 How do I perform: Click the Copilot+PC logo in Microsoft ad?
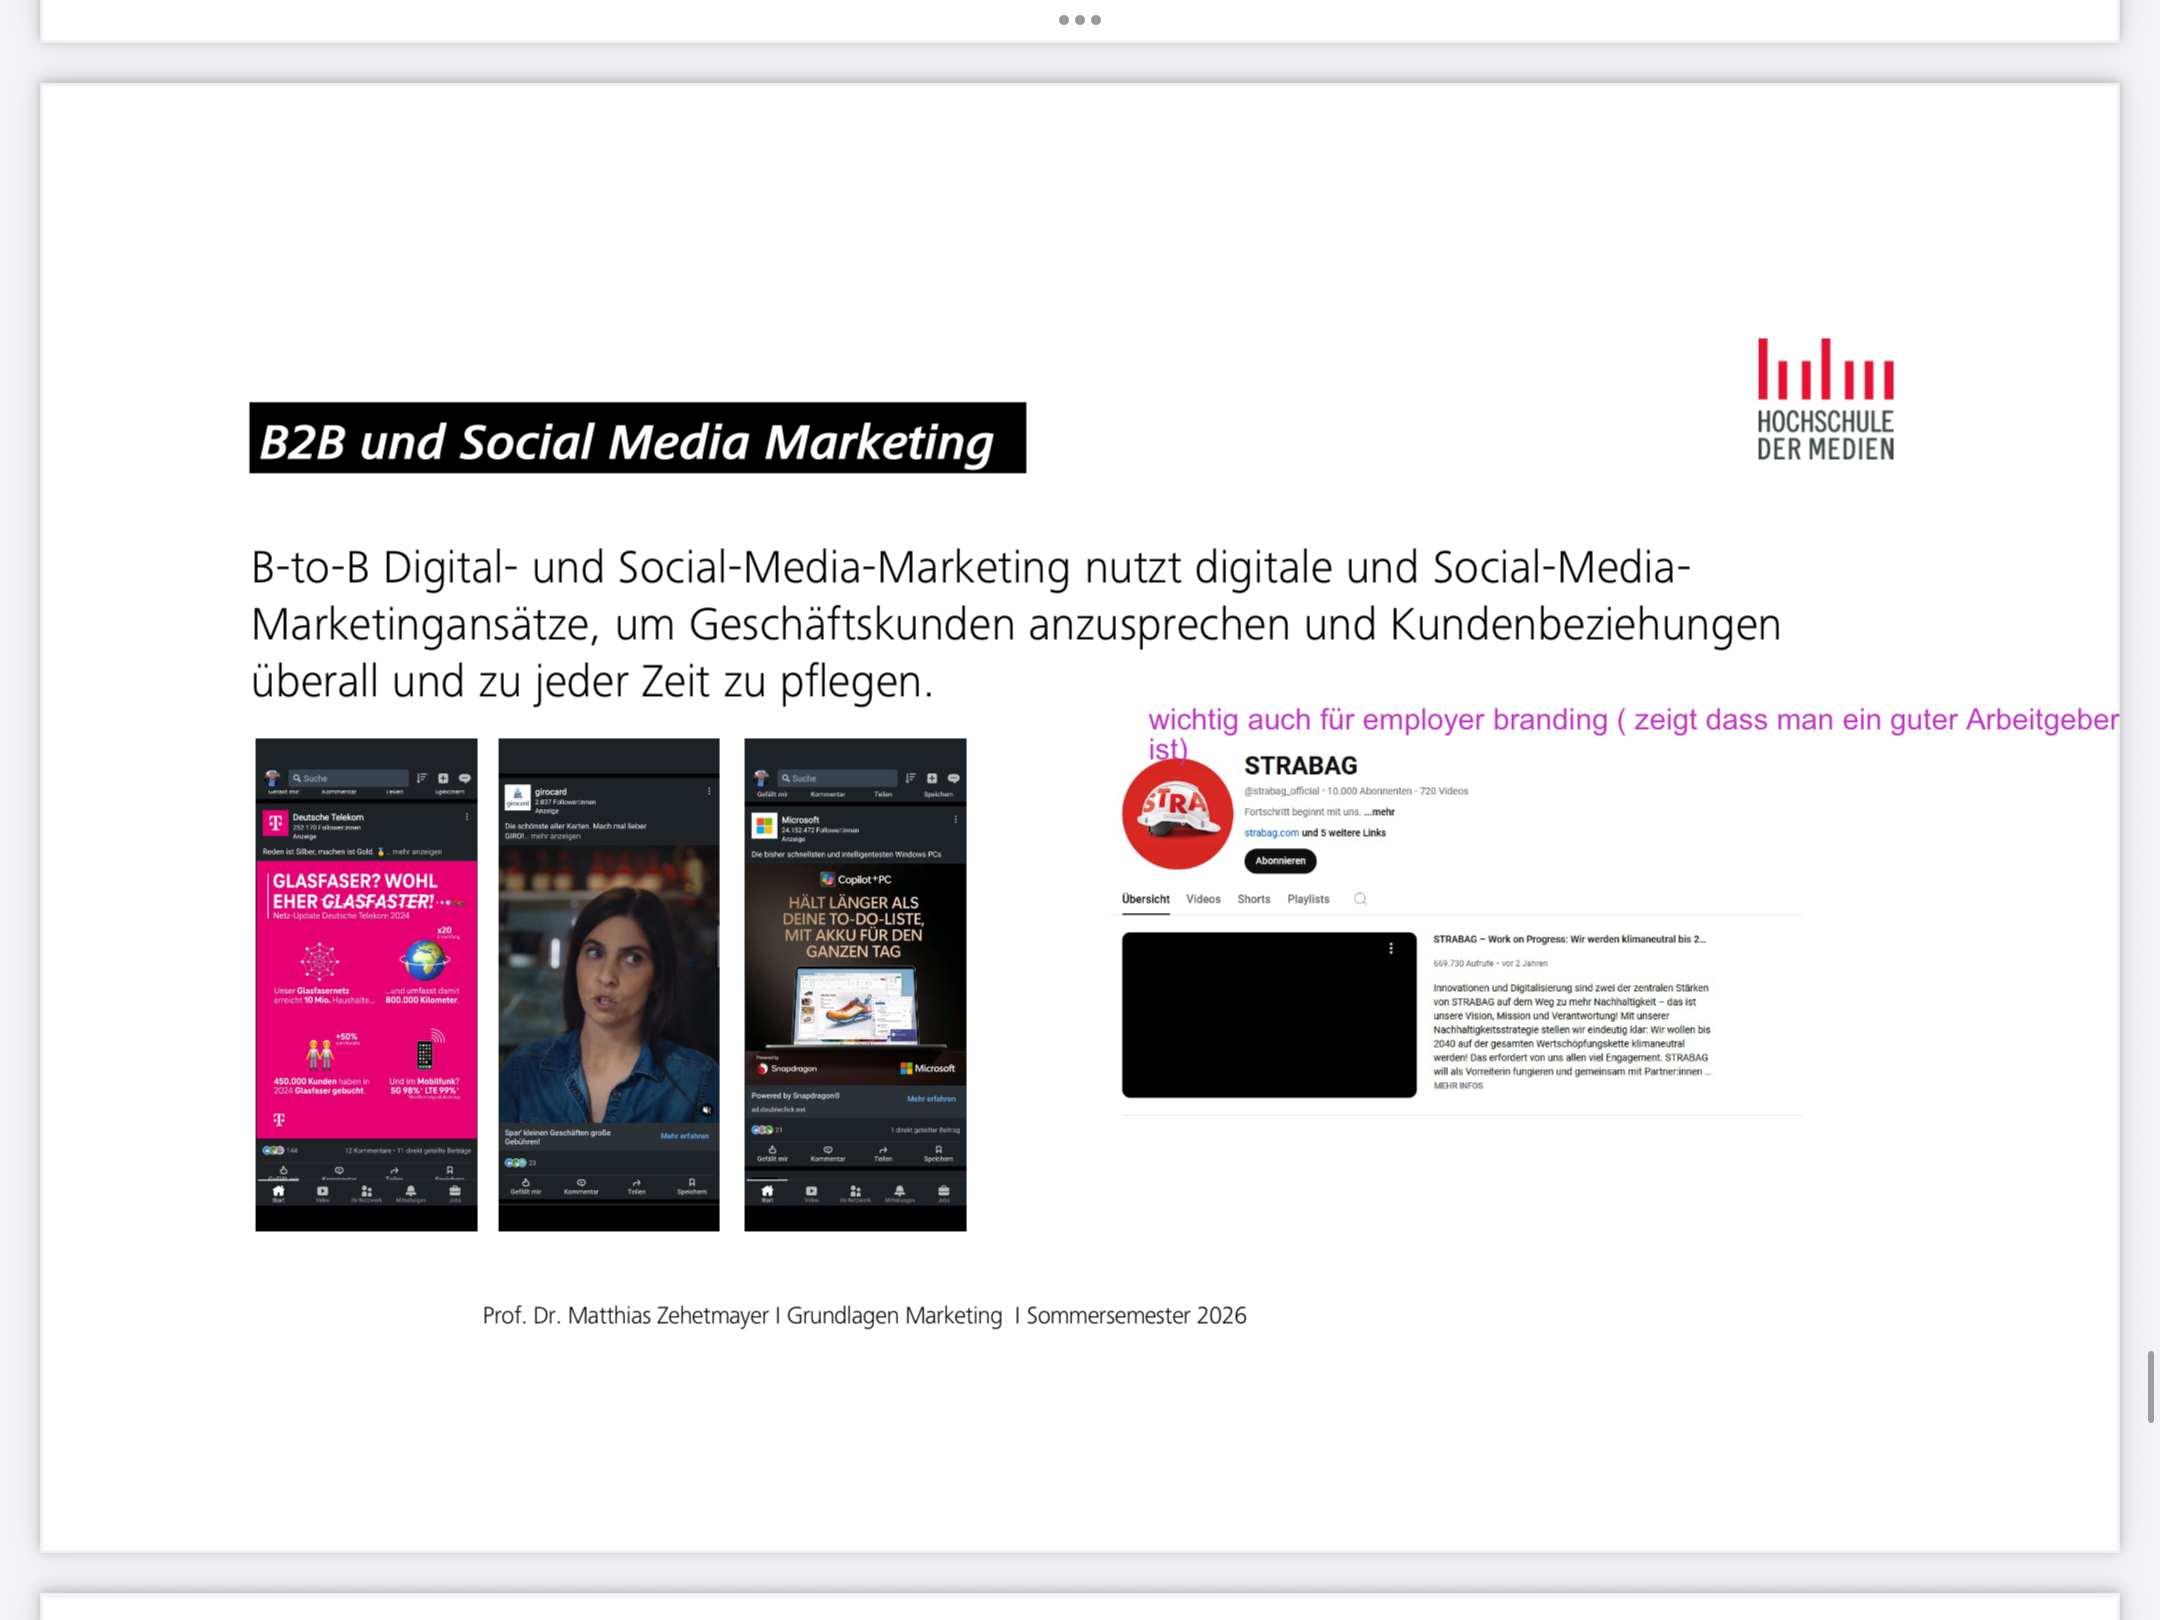click(855, 879)
